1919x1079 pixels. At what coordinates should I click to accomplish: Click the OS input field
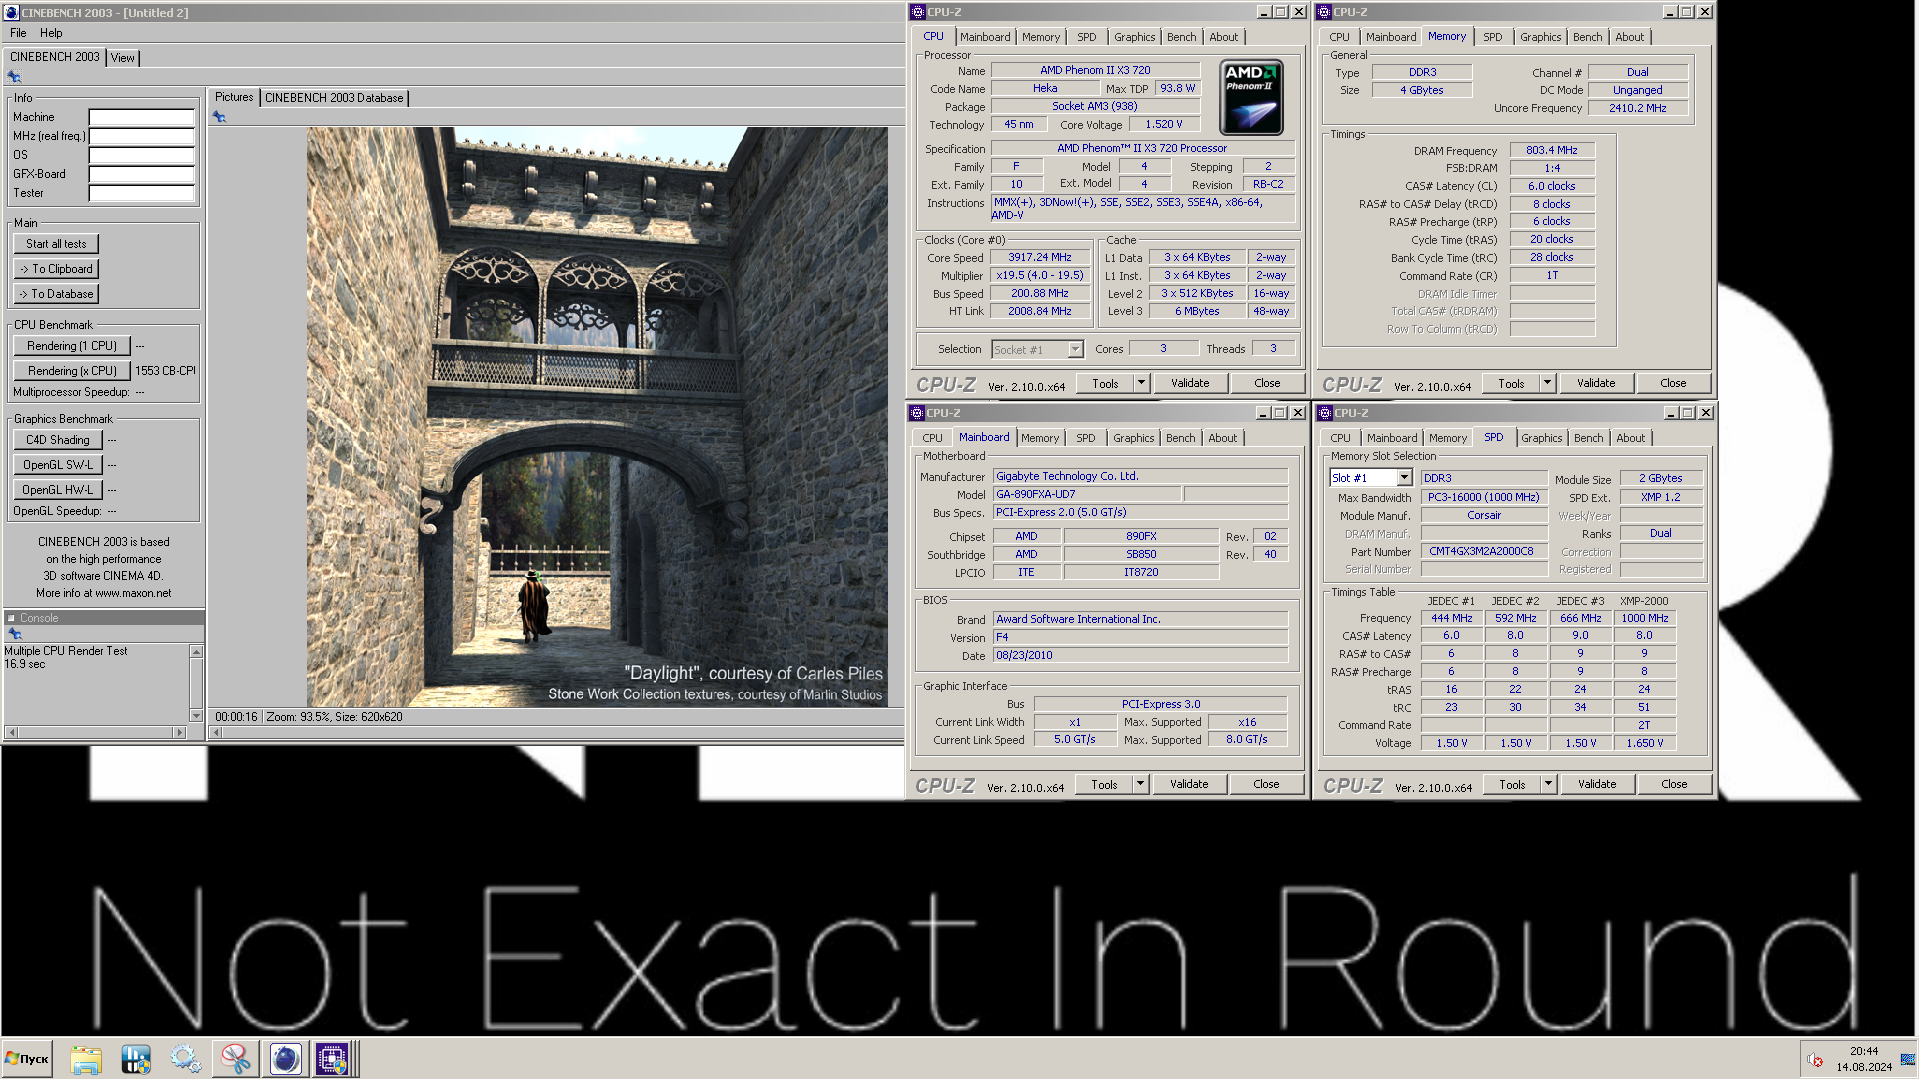tap(141, 155)
